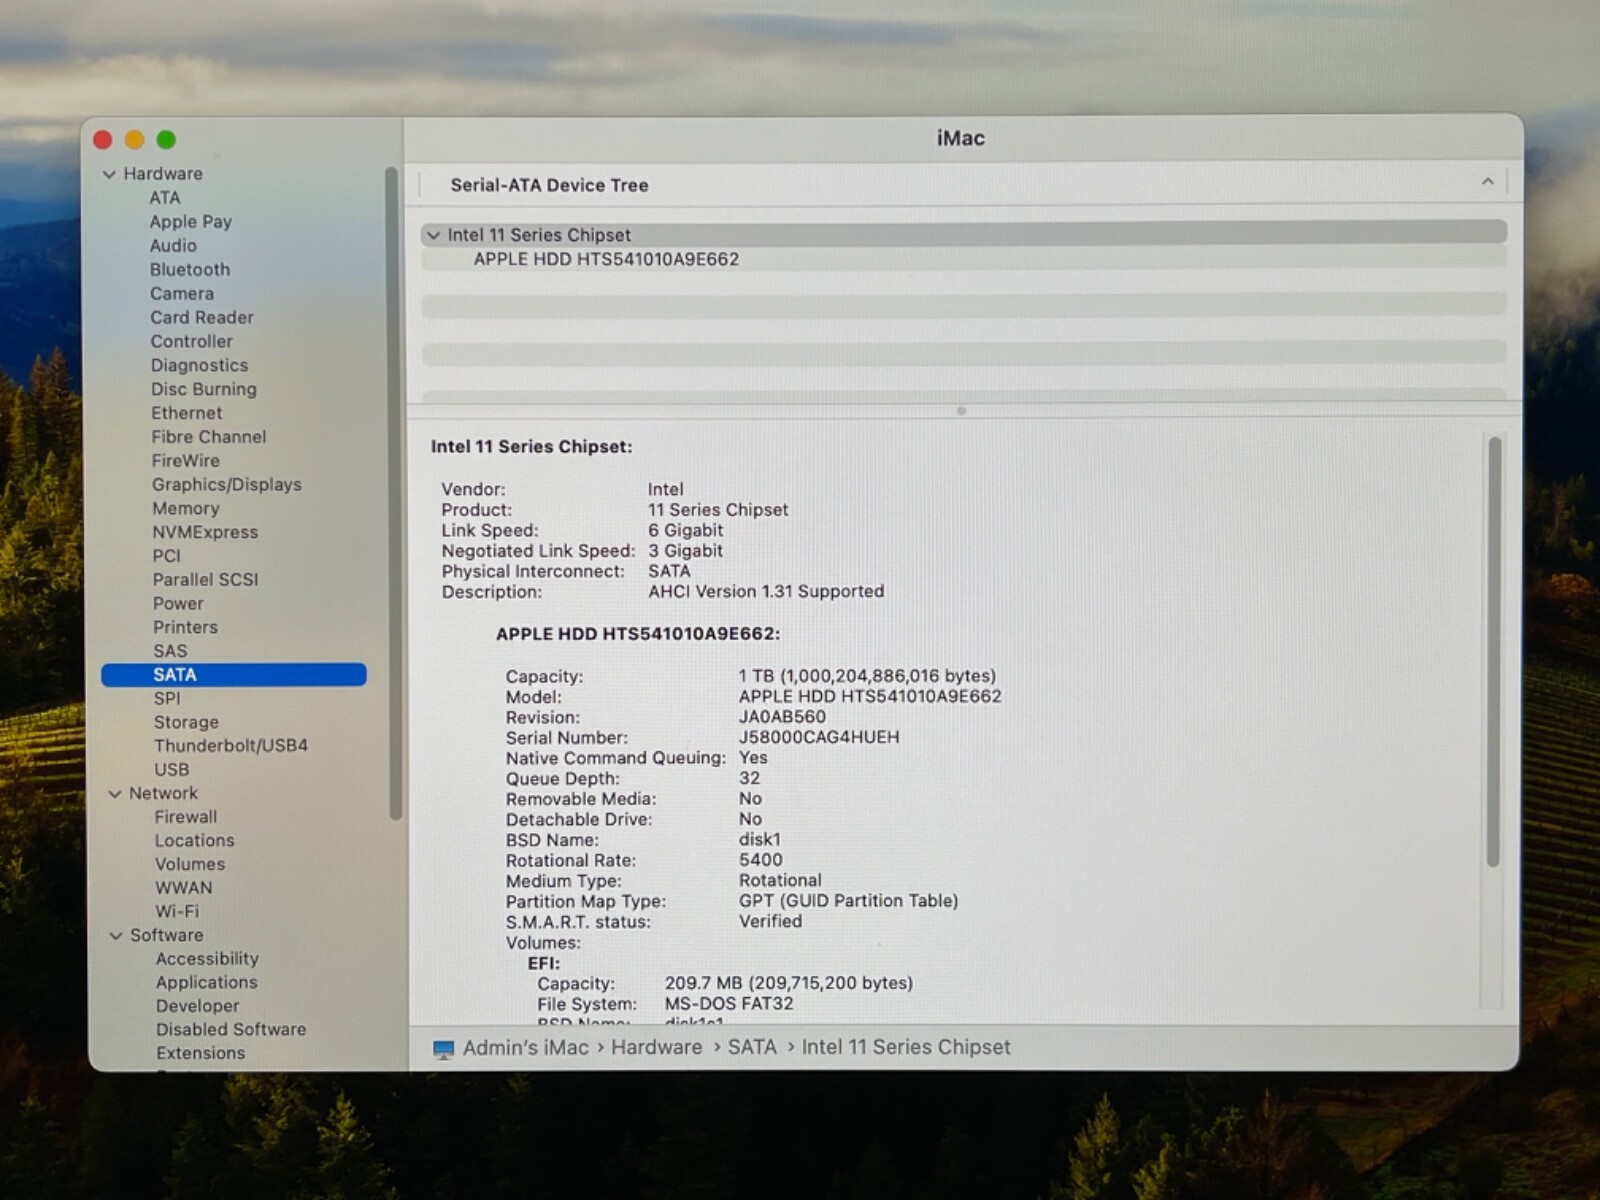Select Card Reader in the sidebar

click(202, 317)
